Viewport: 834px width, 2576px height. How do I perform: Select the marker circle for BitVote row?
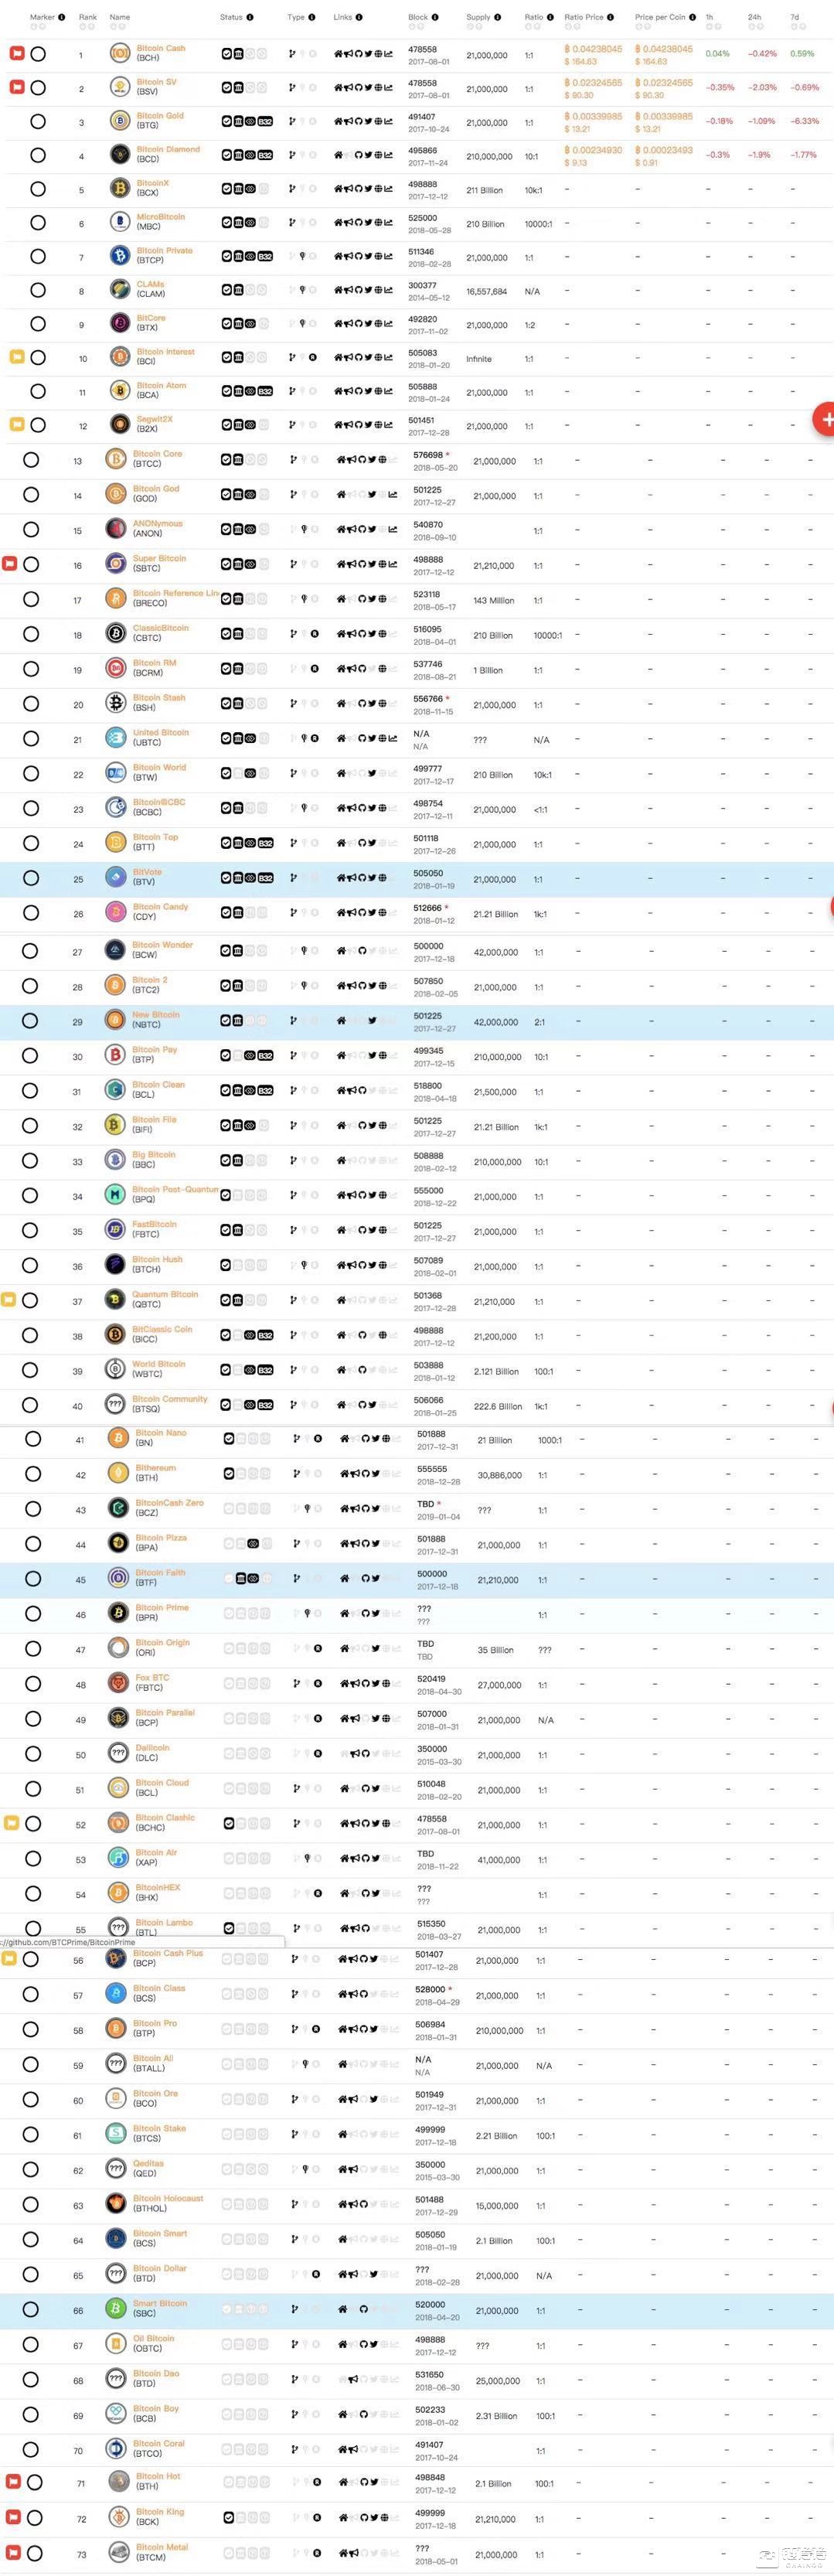click(31, 878)
